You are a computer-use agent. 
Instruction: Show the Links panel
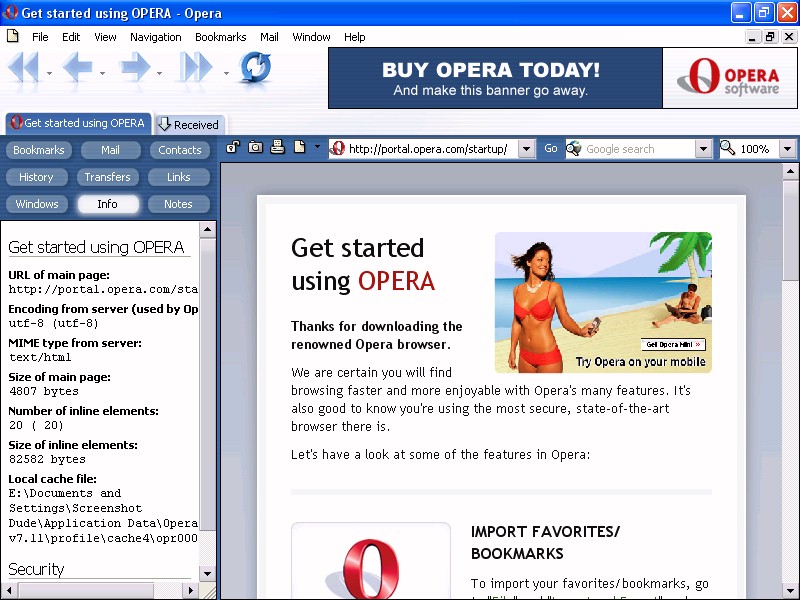click(x=179, y=177)
